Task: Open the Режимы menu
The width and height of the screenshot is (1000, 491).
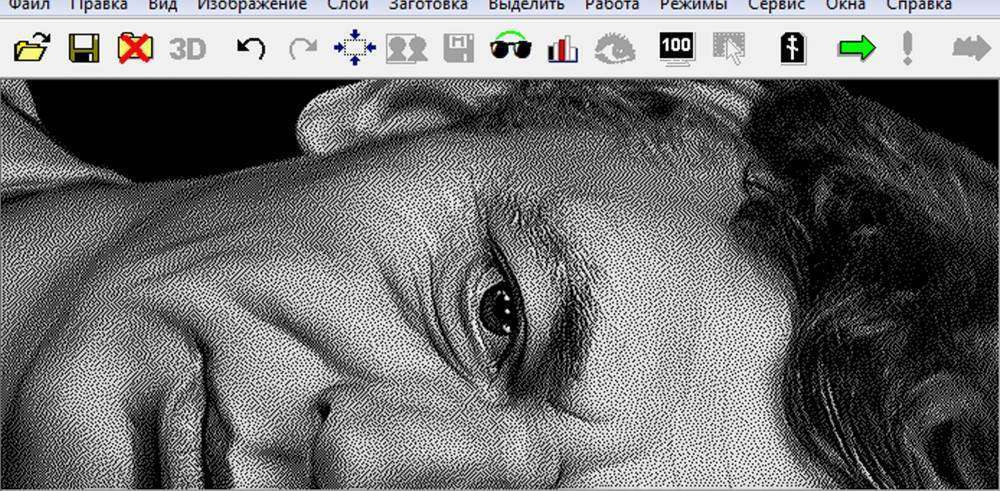Action: point(693,5)
